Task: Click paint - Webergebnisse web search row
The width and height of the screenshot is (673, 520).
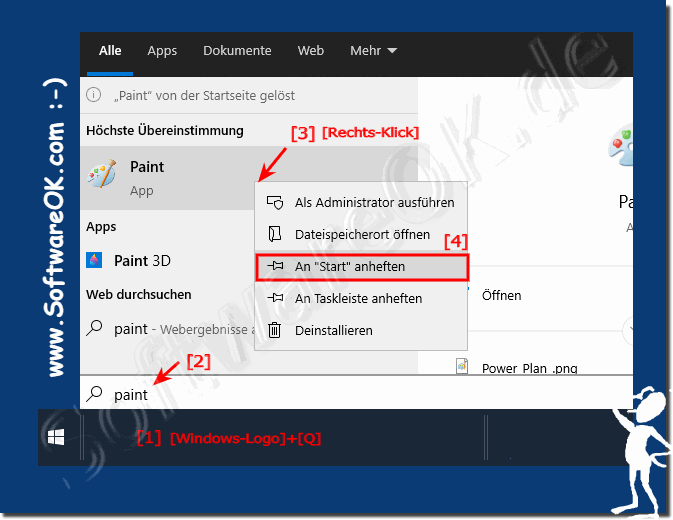Action: pos(167,329)
